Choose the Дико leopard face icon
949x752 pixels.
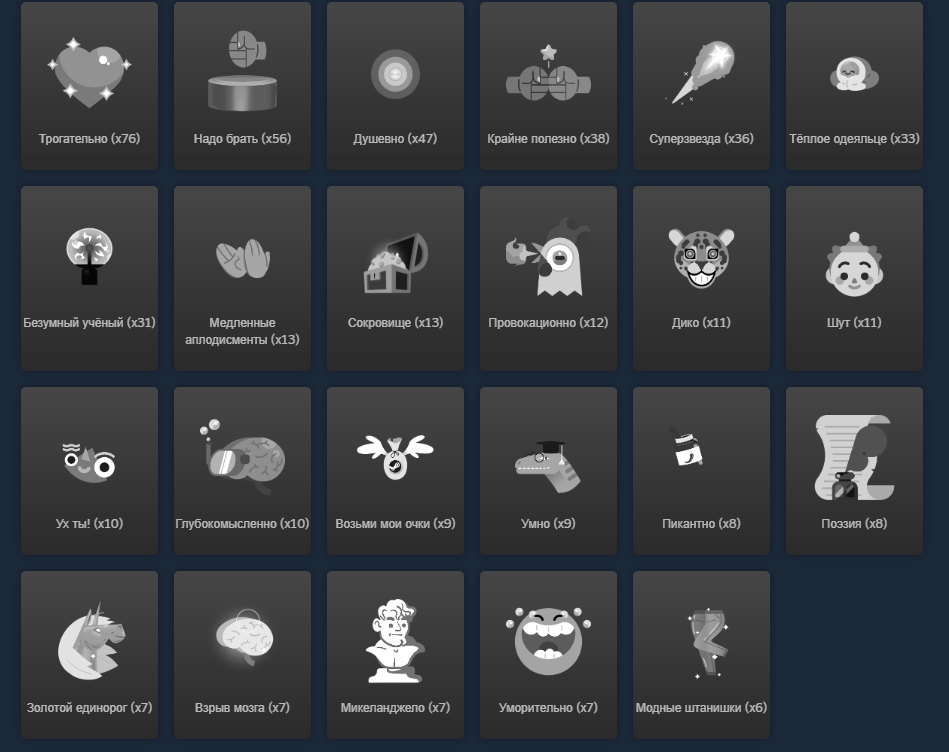pyautogui.click(x=701, y=258)
